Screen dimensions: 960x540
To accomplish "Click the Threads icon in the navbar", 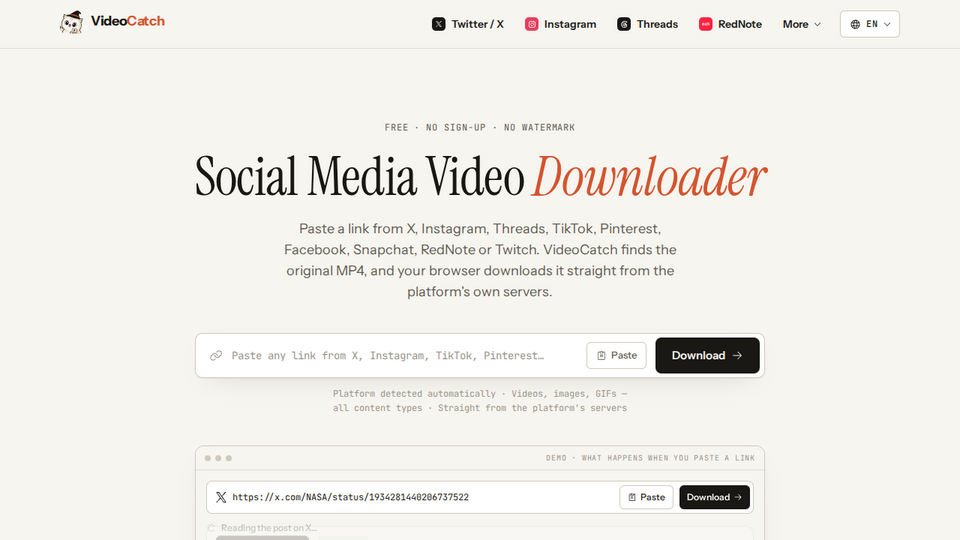I will [624, 24].
